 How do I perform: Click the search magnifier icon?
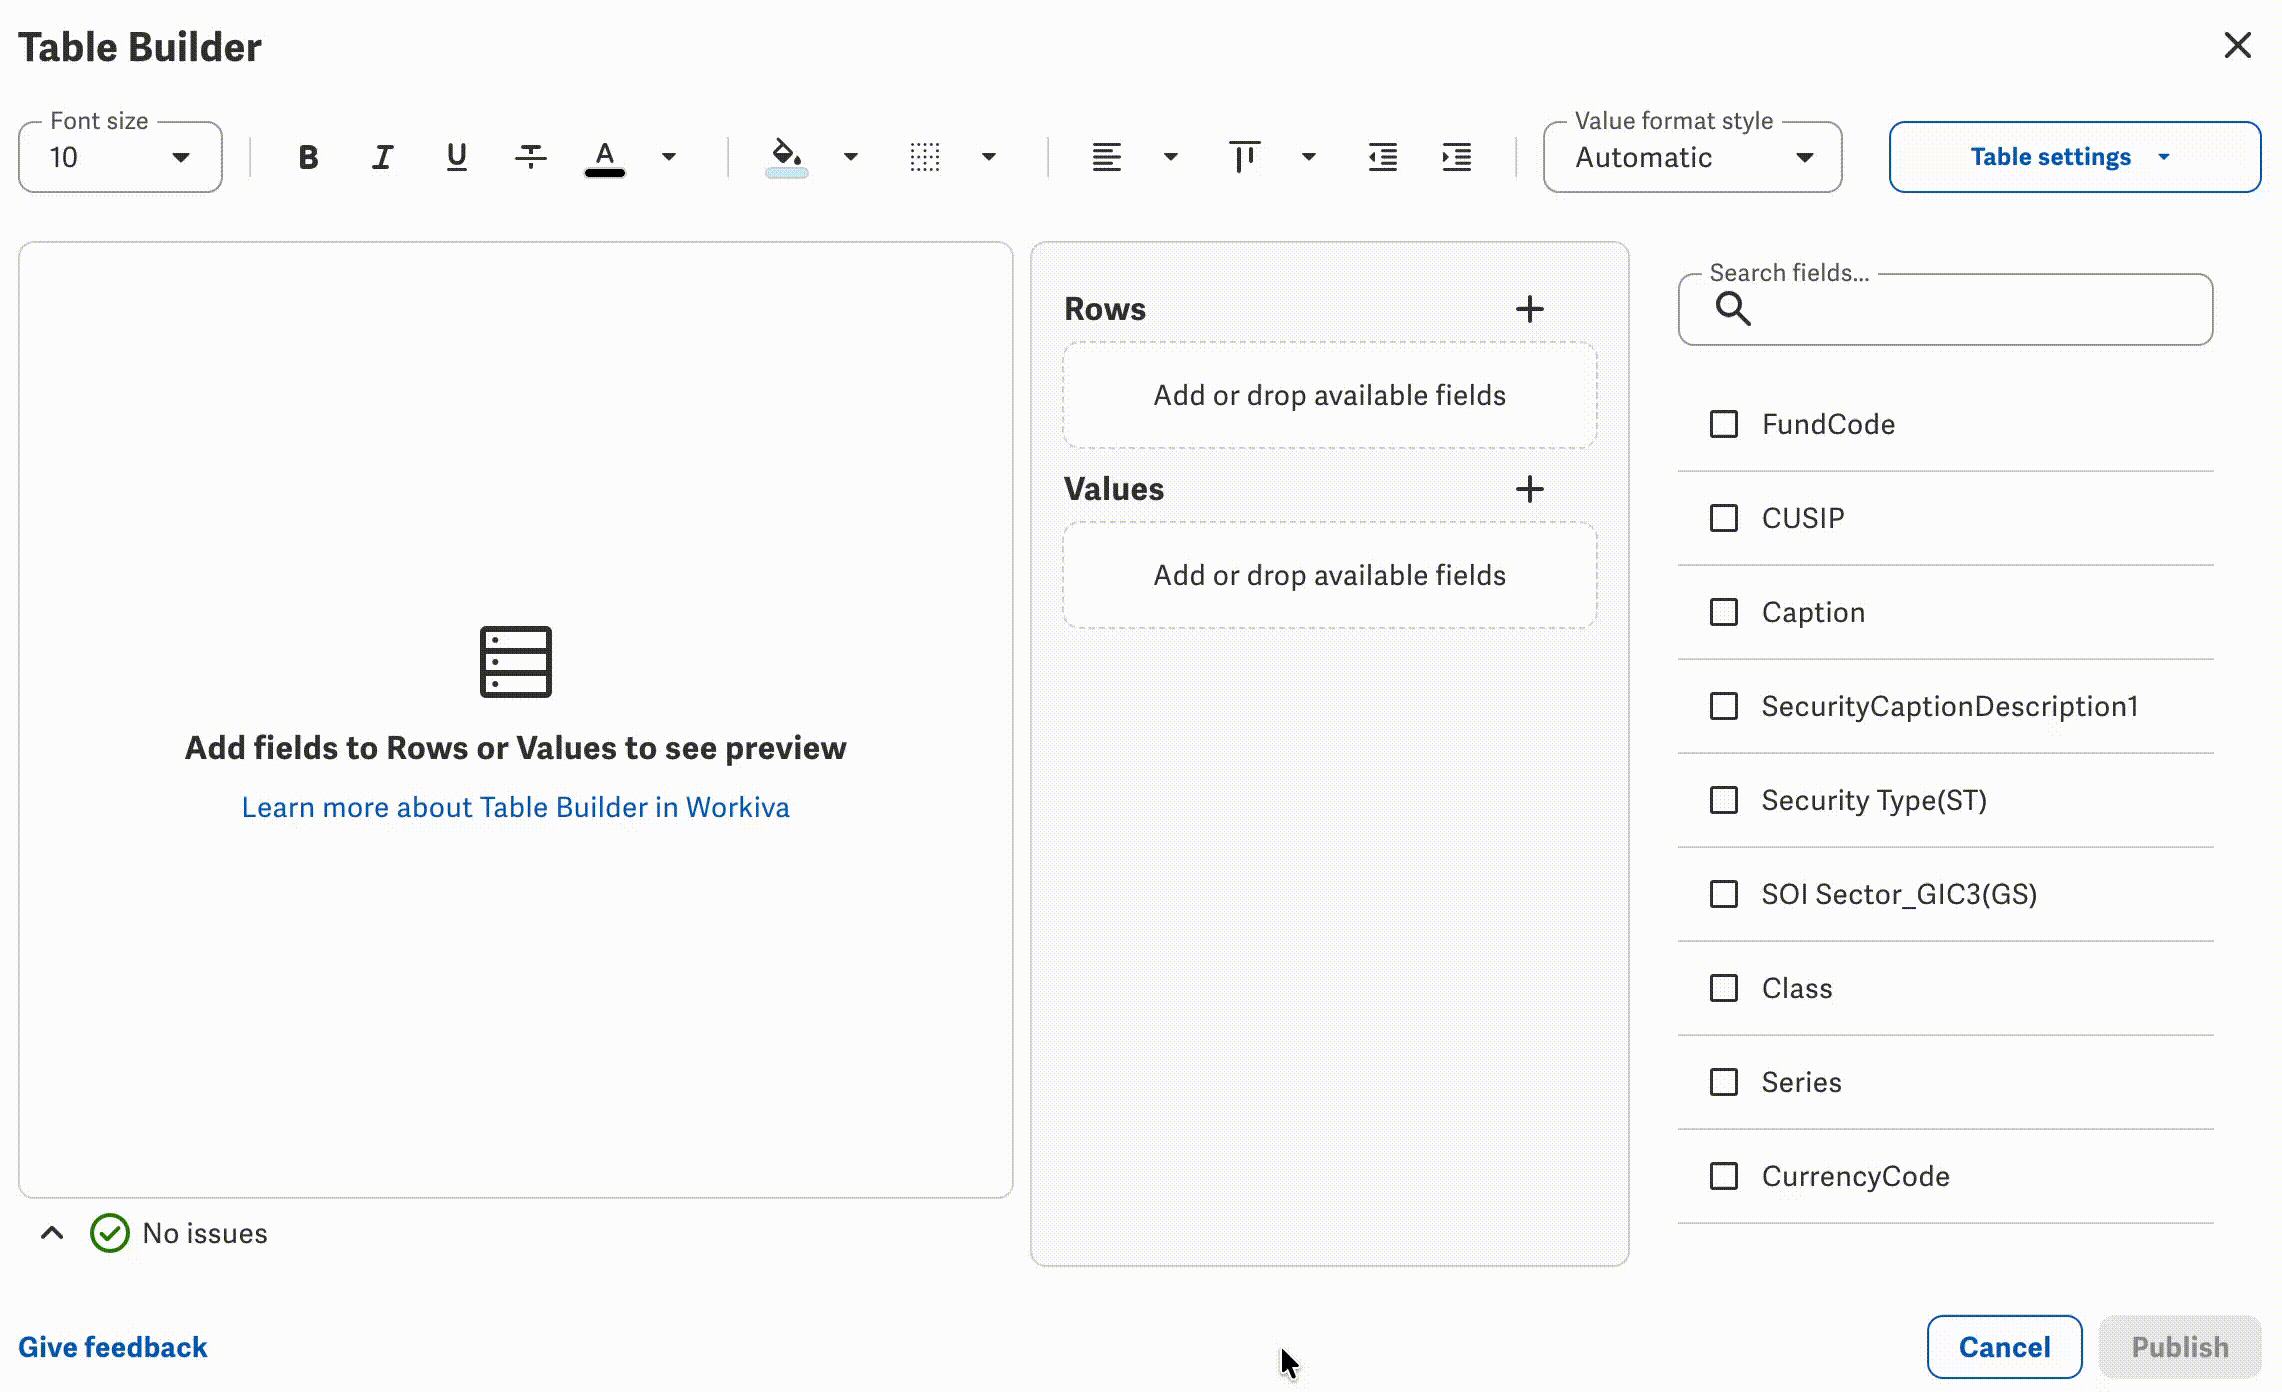pyautogui.click(x=1733, y=309)
